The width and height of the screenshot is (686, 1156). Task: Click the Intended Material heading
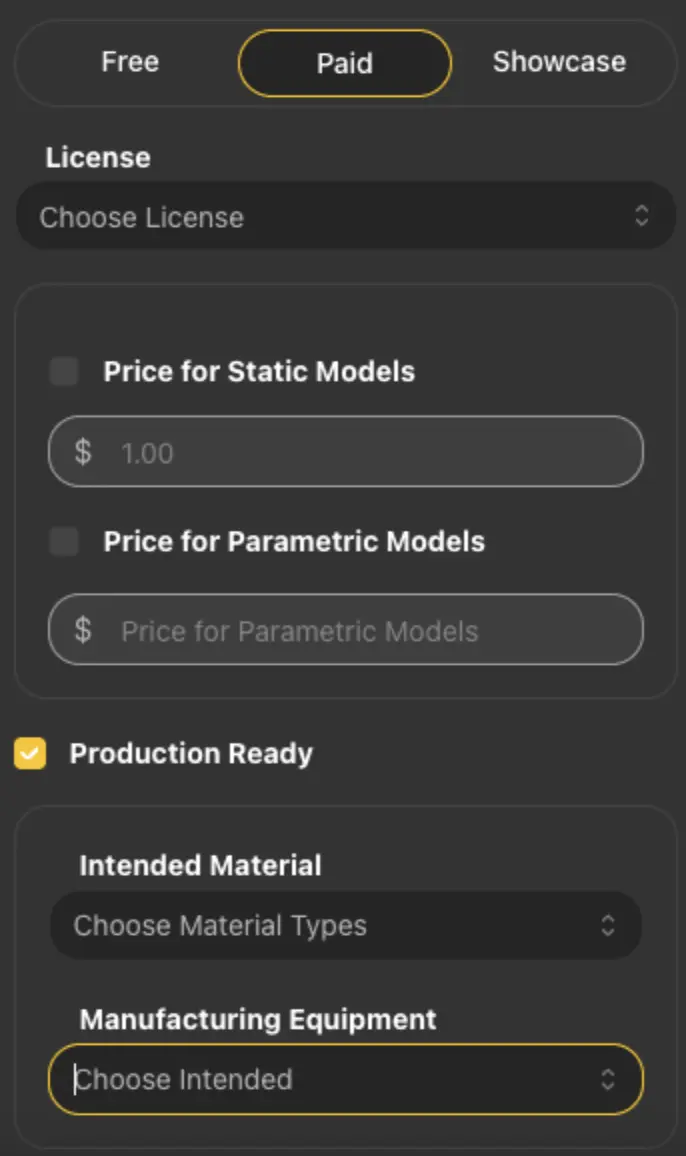198,865
